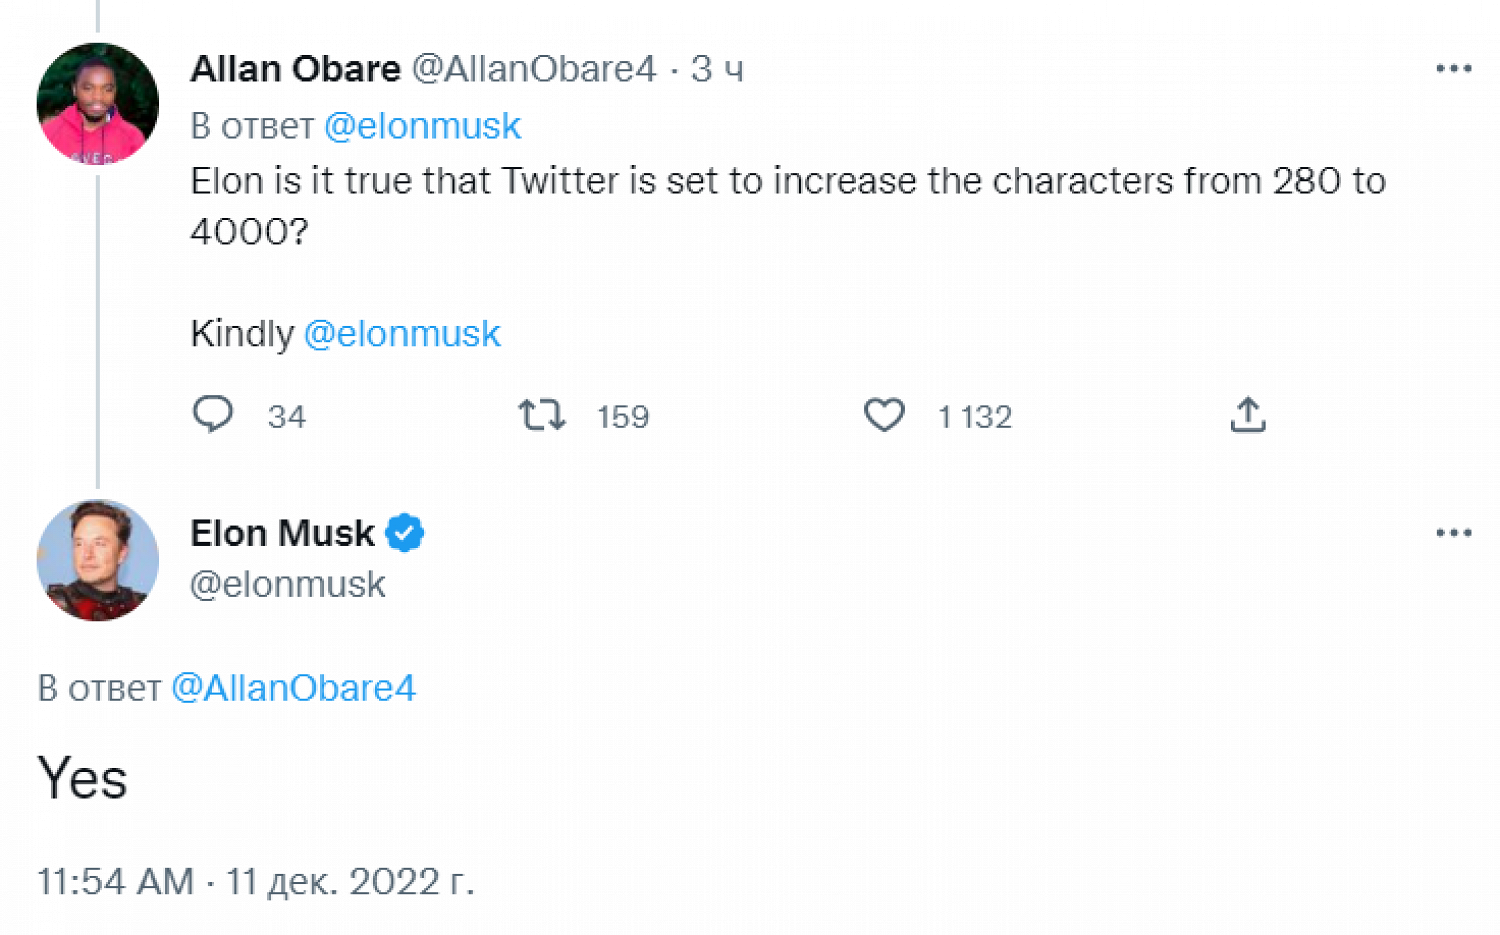
Task: Open the @AllanObare4 handle in the tweet header
Action: [534, 69]
